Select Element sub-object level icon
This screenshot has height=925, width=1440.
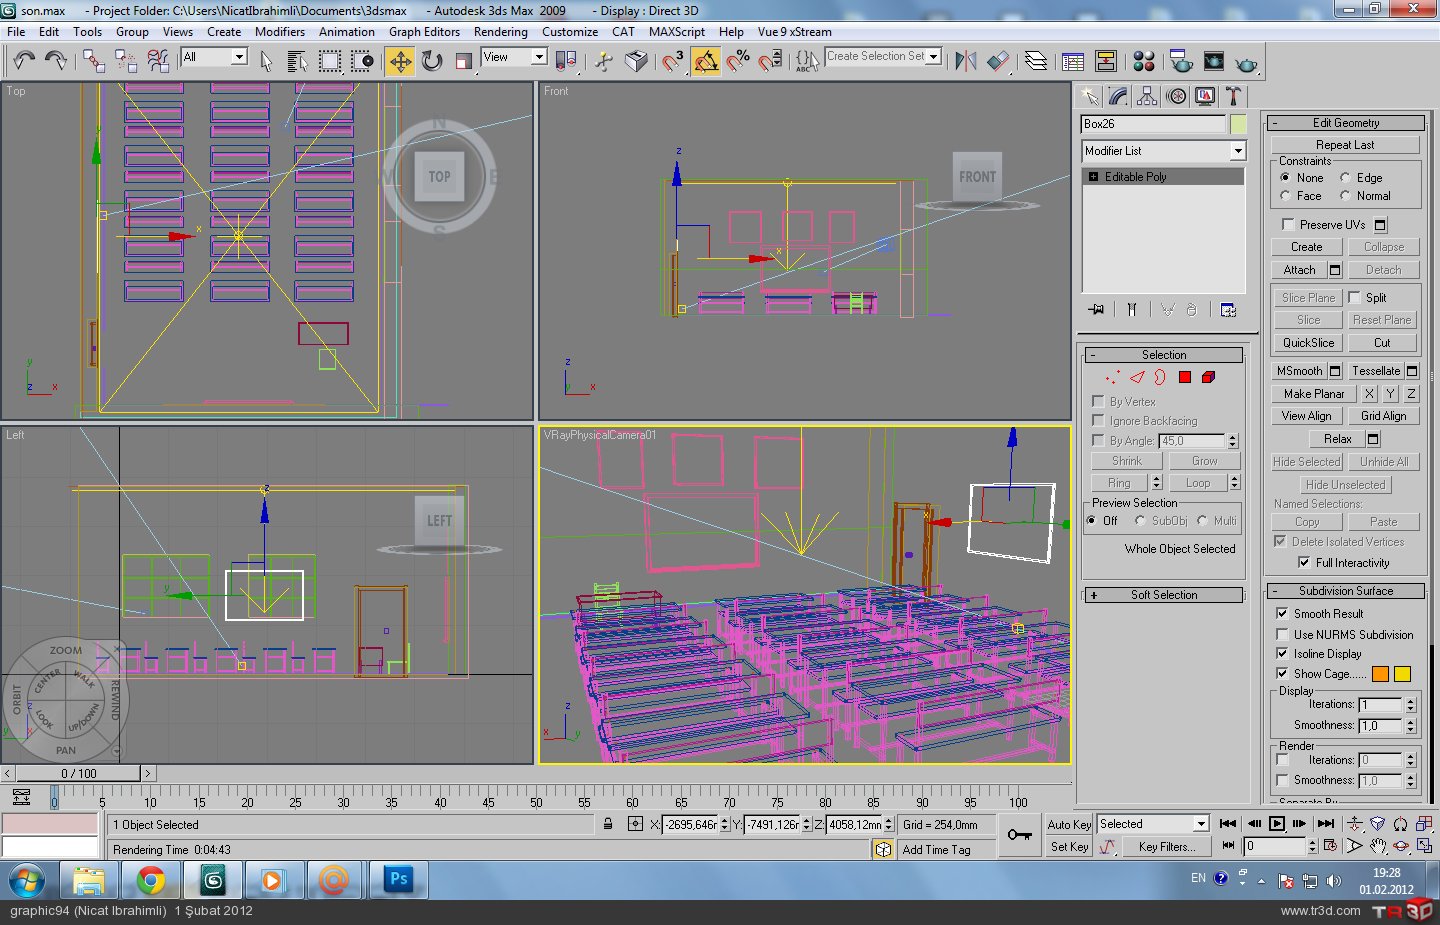[1208, 377]
